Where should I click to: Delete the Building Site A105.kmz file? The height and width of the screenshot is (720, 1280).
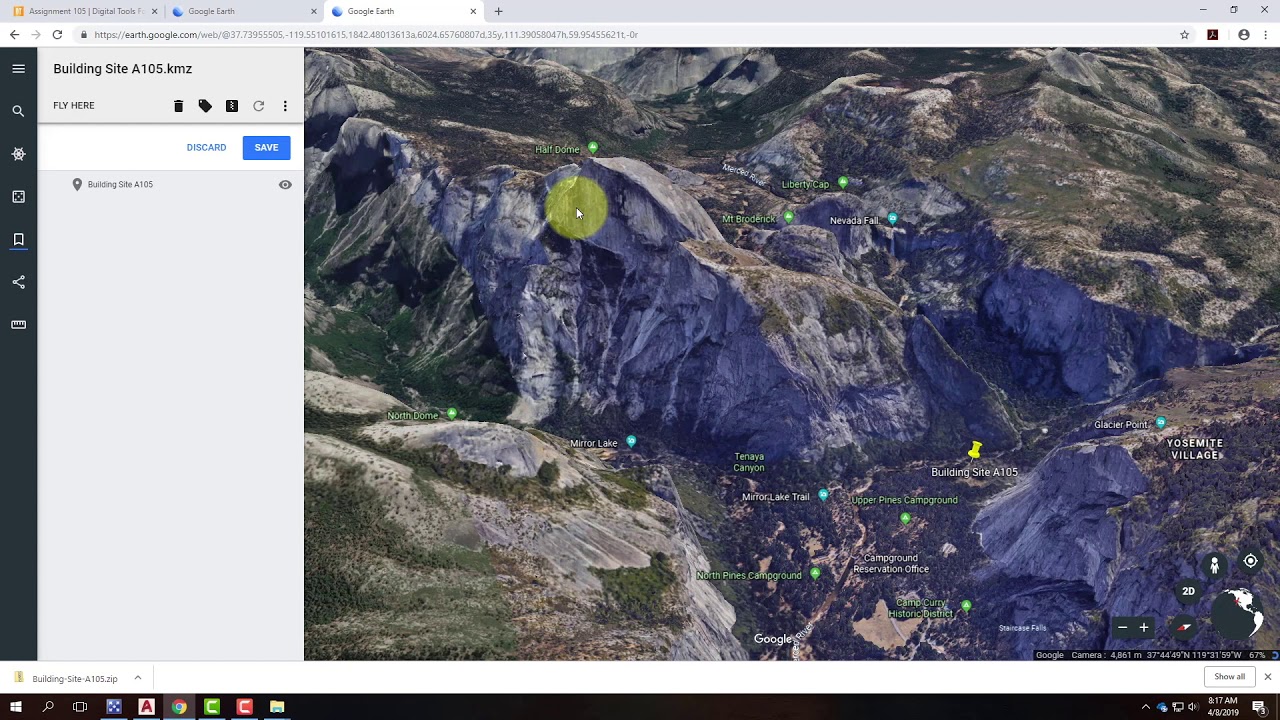[178, 106]
